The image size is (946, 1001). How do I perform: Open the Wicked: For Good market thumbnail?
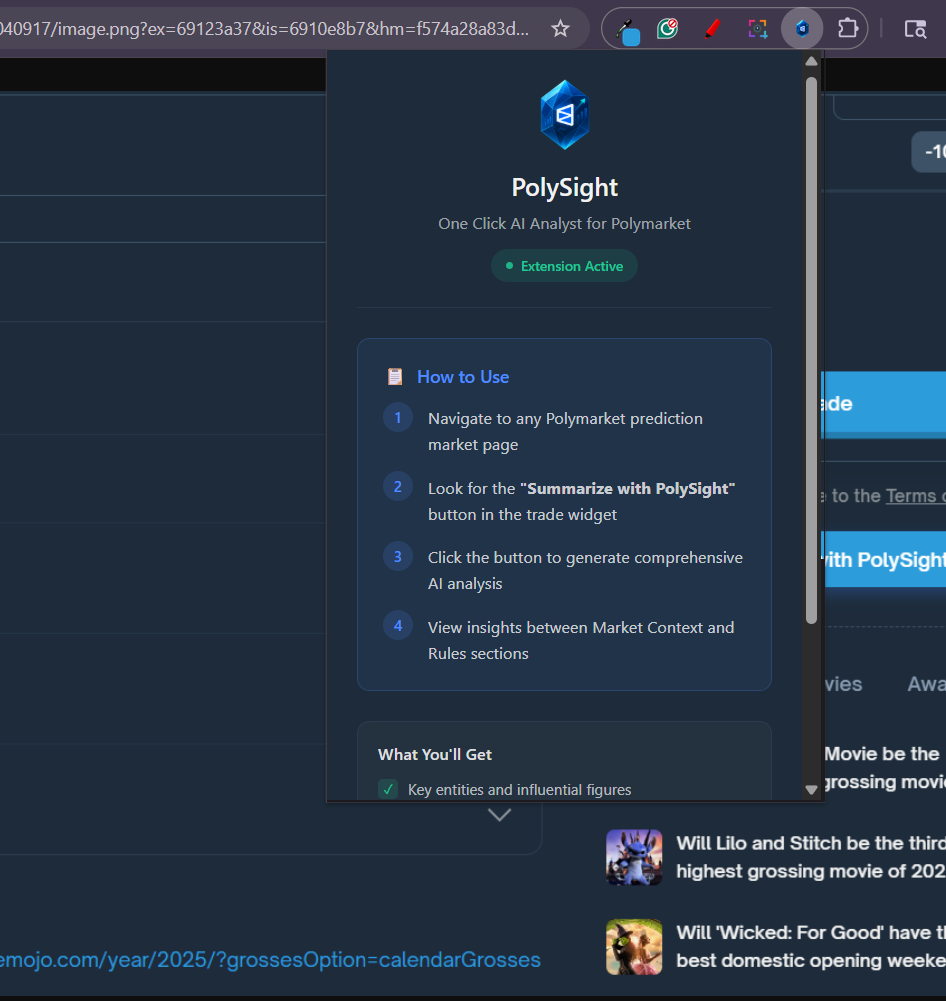click(634, 947)
